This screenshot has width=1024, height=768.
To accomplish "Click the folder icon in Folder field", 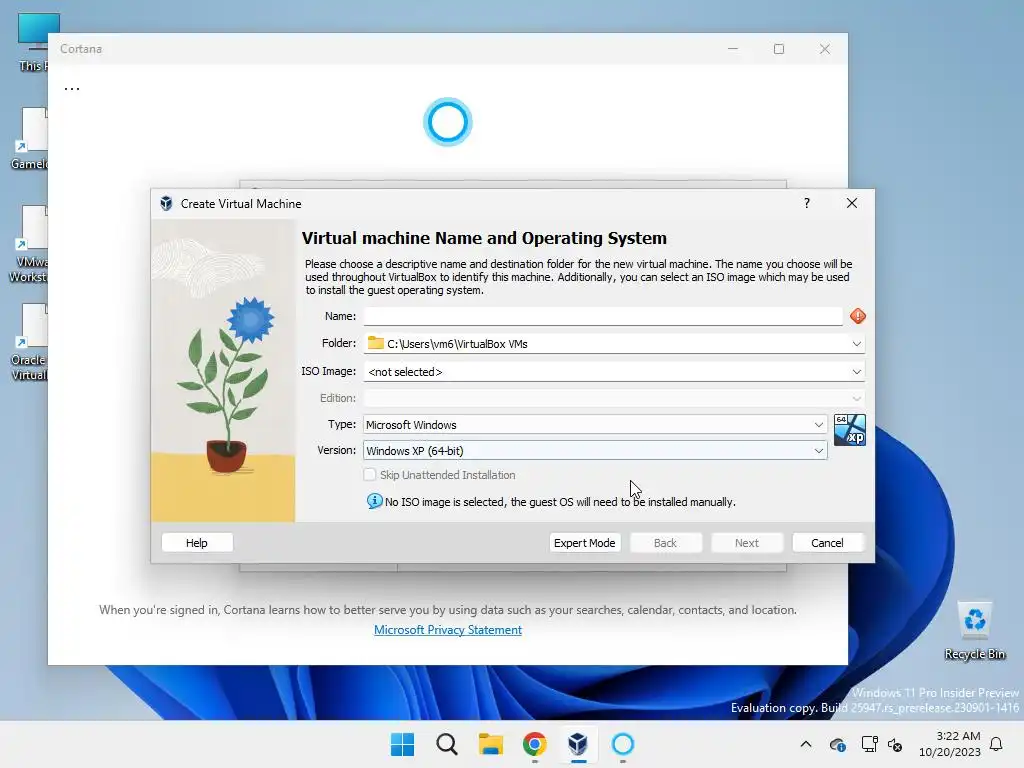I will 376,343.
